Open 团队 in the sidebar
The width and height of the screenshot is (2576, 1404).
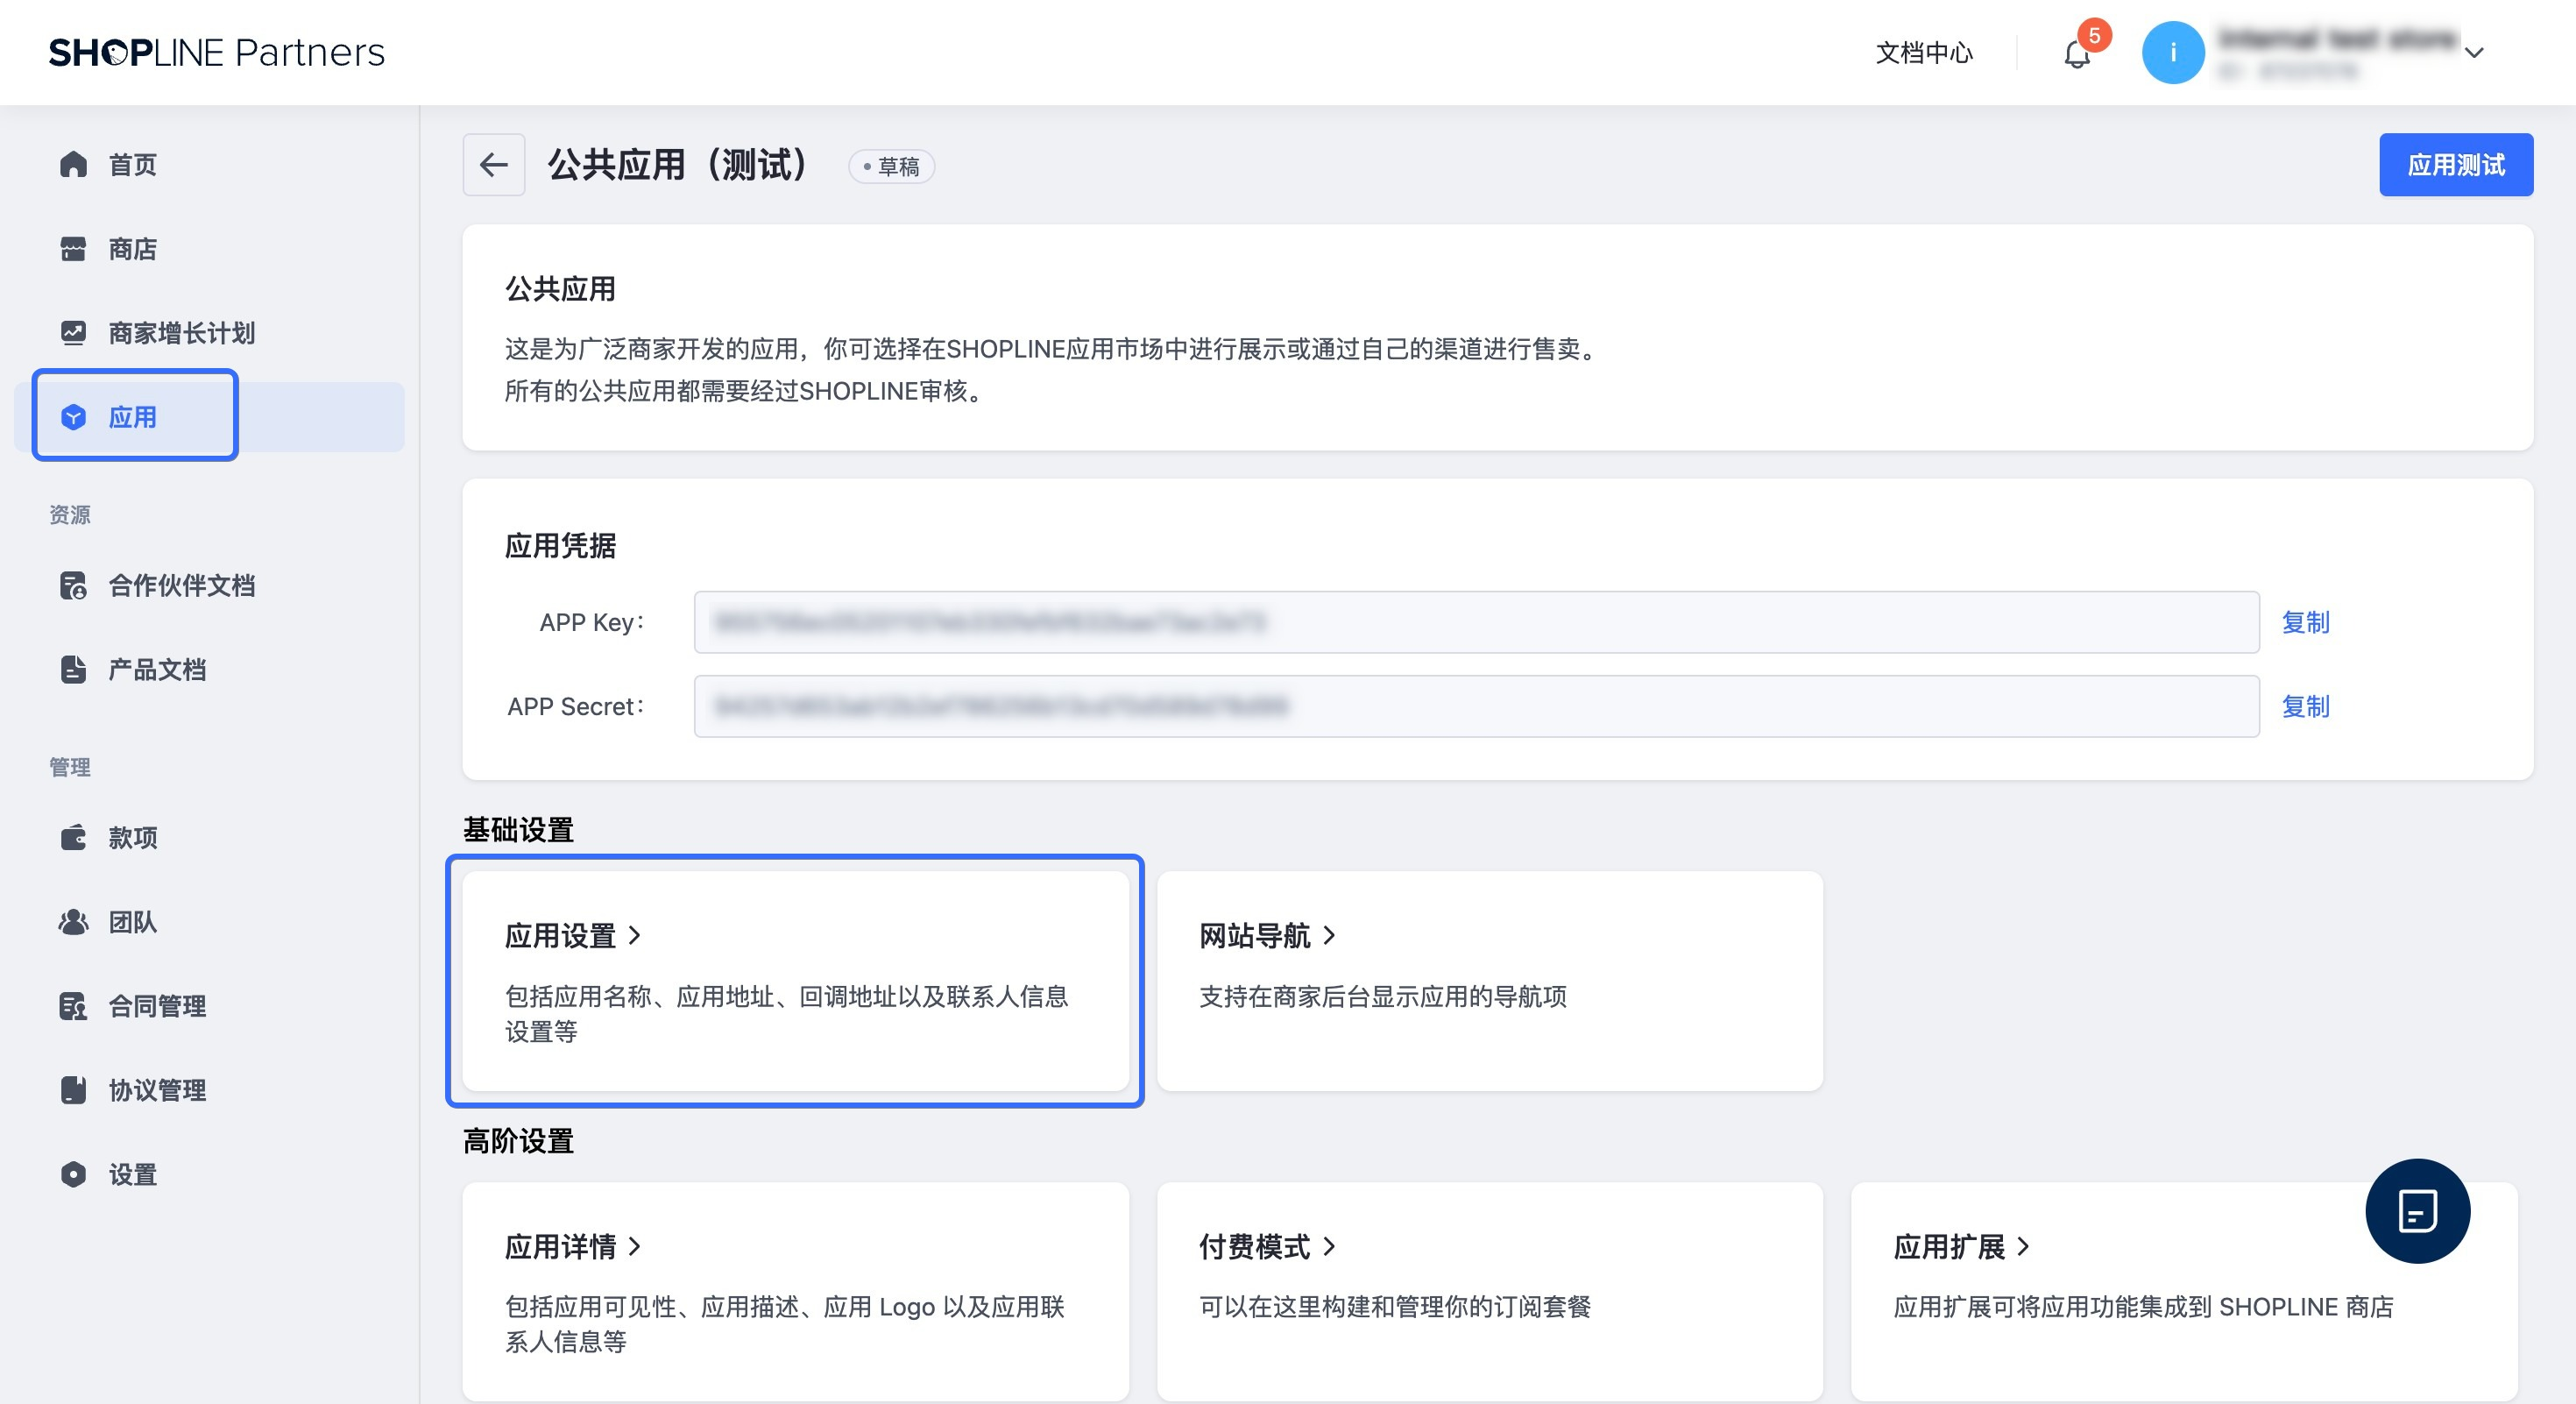[x=133, y=921]
